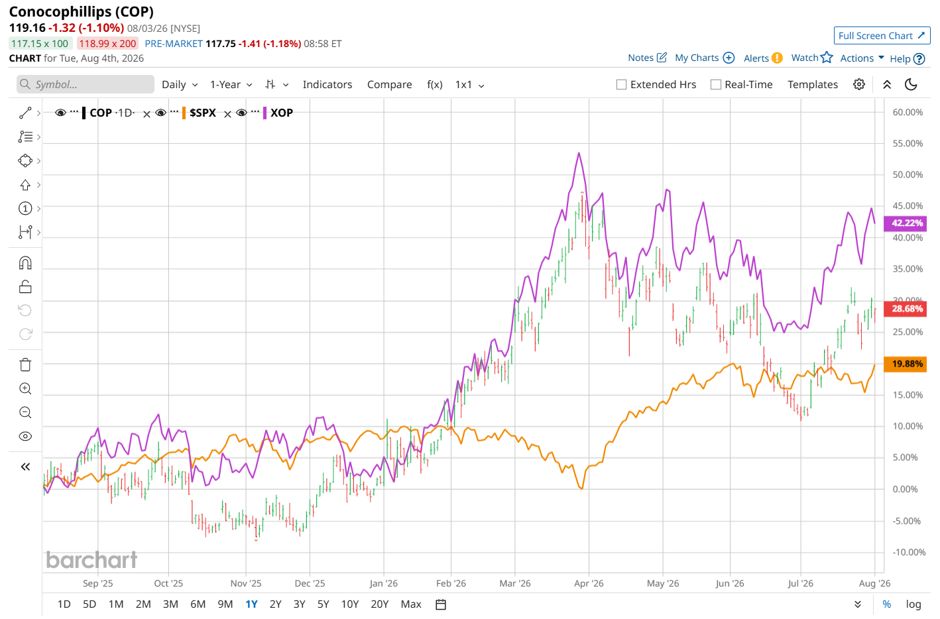Screen dimensions: 940x619
Task: Select the 5Y time range
Action: coord(323,605)
